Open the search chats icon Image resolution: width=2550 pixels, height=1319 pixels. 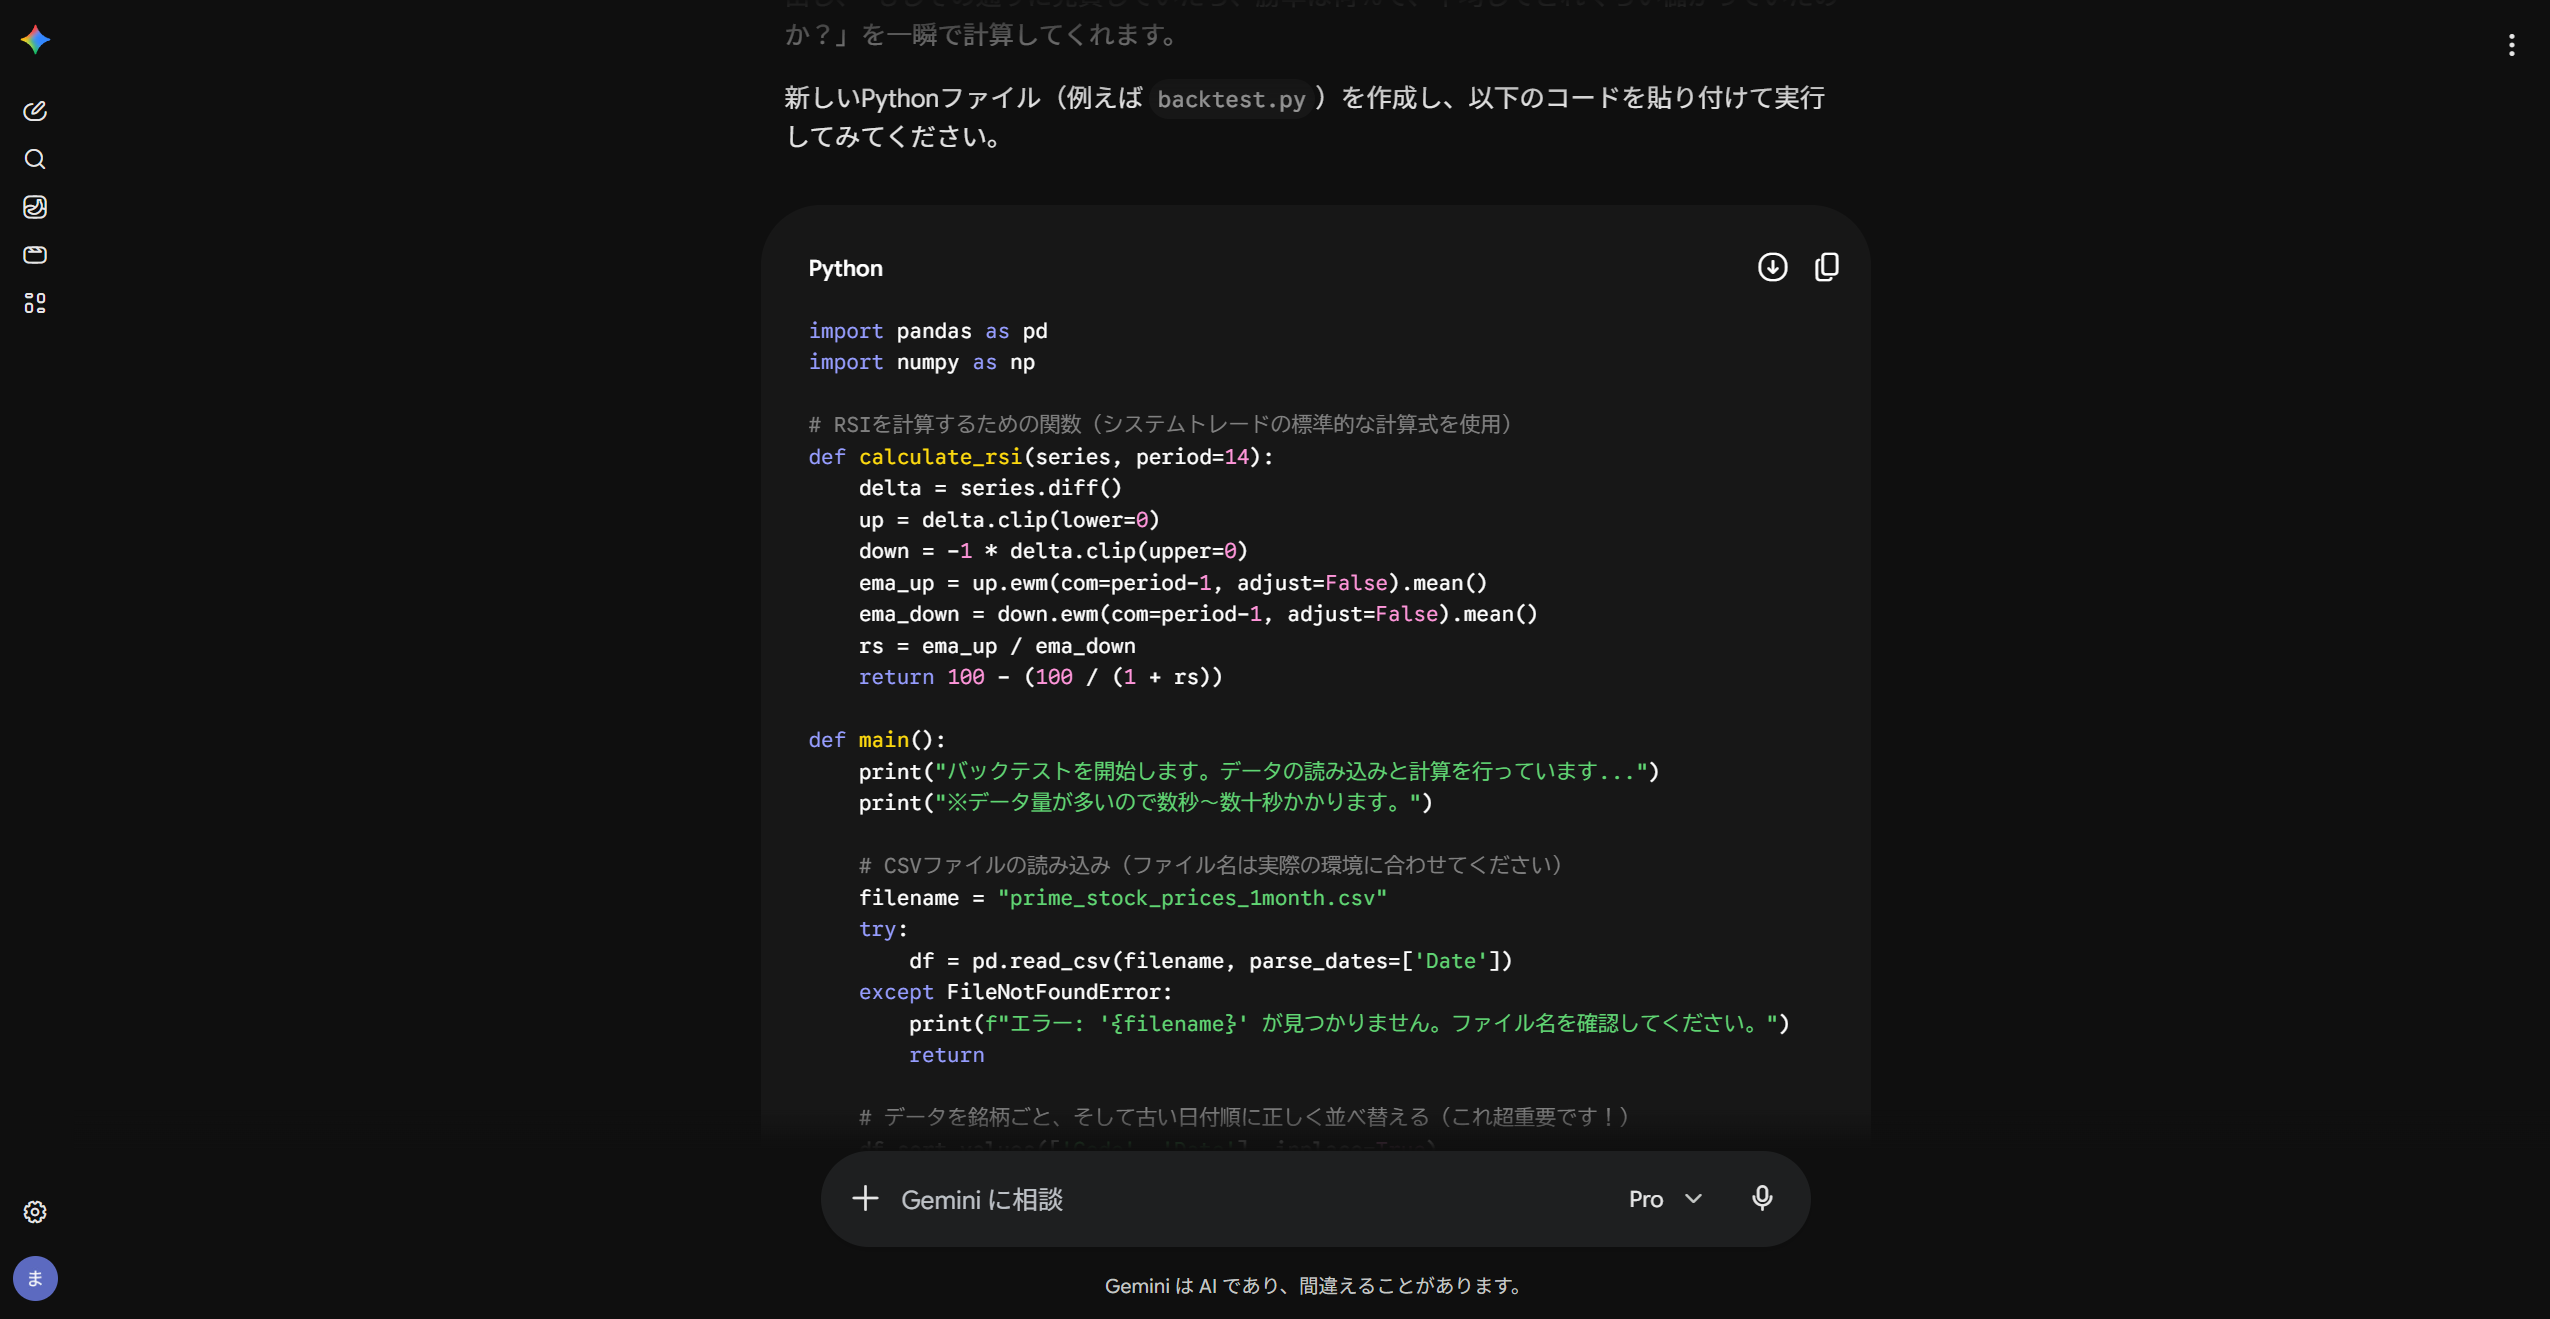click(35, 159)
